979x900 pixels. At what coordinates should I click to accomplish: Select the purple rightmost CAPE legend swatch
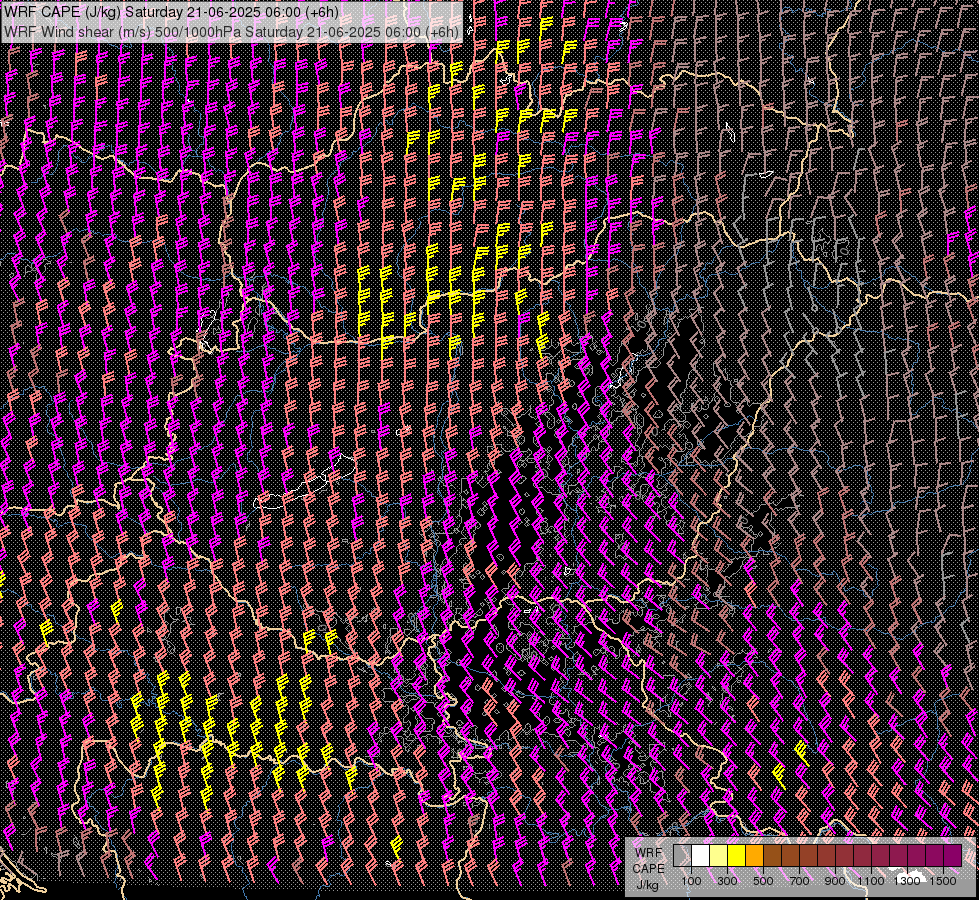(952, 855)
